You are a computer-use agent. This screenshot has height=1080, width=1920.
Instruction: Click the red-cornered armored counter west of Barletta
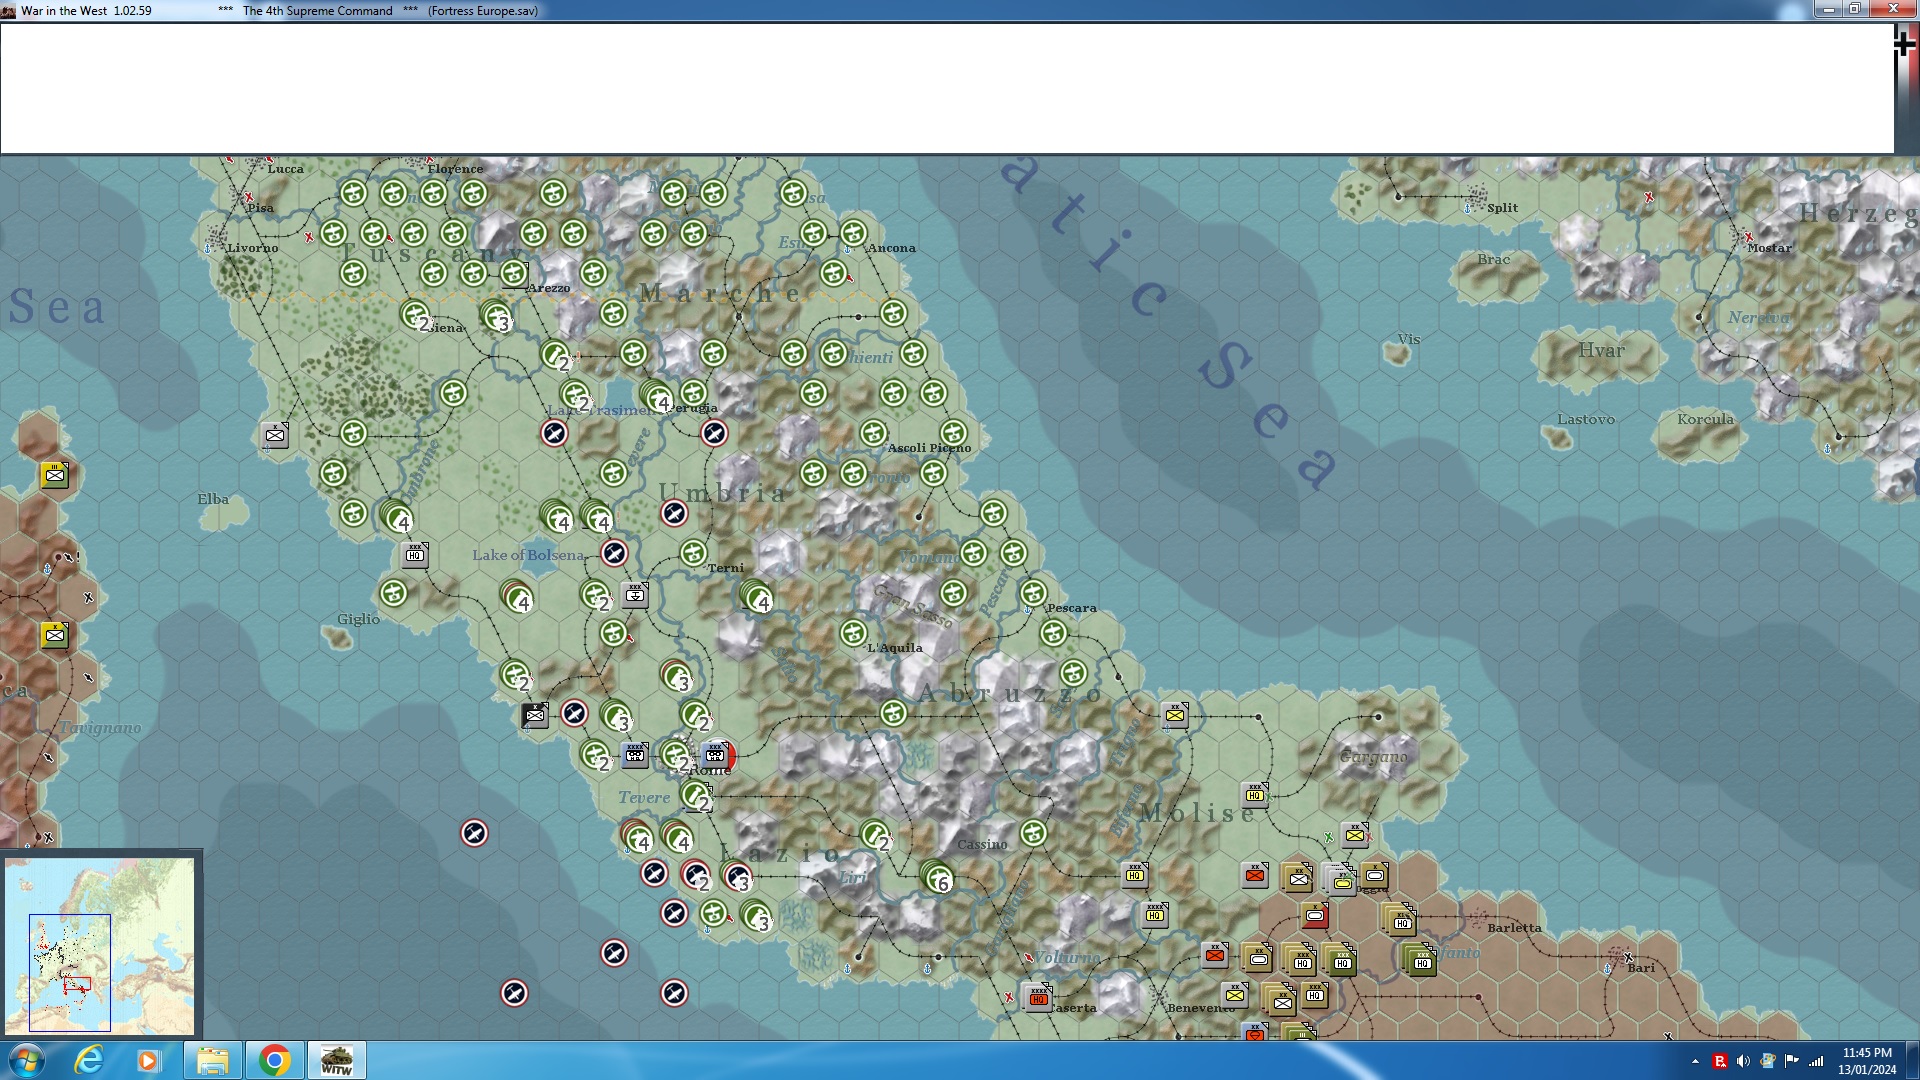tap(1315, 915)
